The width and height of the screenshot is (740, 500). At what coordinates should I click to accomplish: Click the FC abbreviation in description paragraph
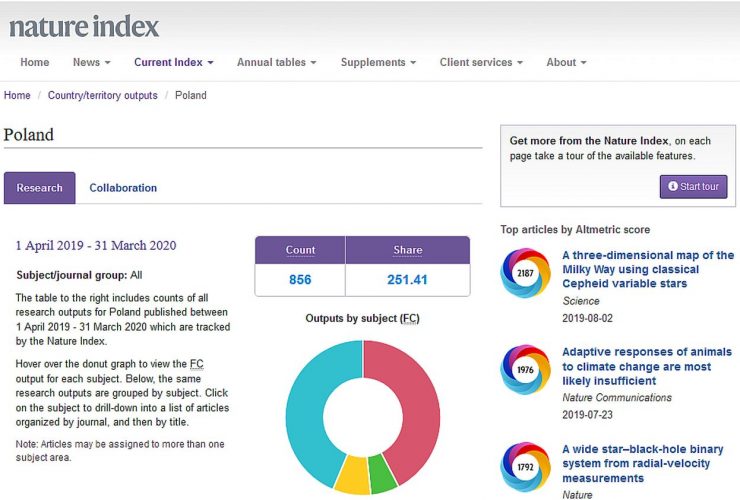(x=197, y=364)
